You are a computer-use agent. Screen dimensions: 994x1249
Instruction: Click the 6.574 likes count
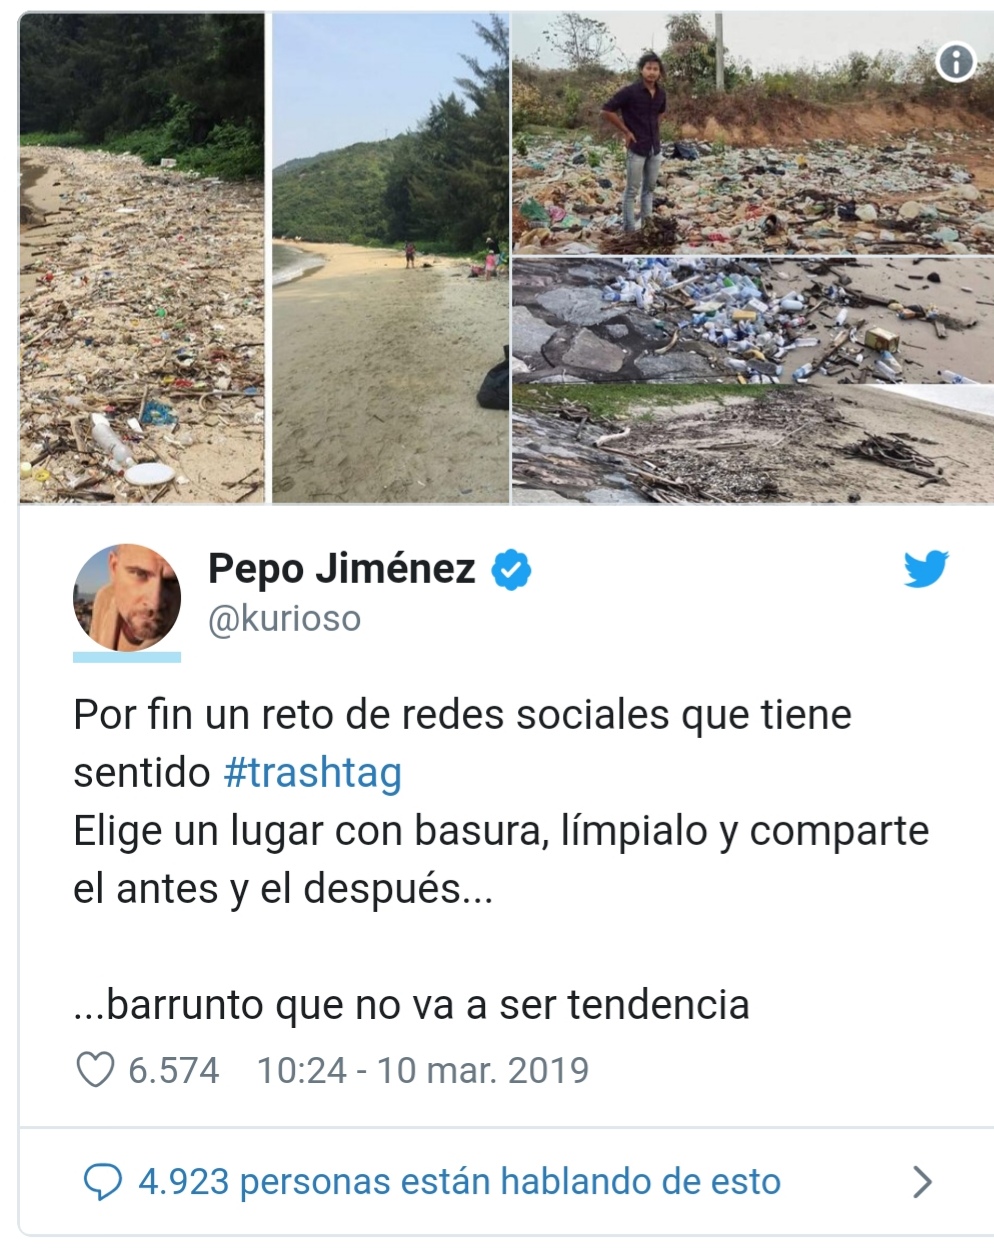[174, 1070]
